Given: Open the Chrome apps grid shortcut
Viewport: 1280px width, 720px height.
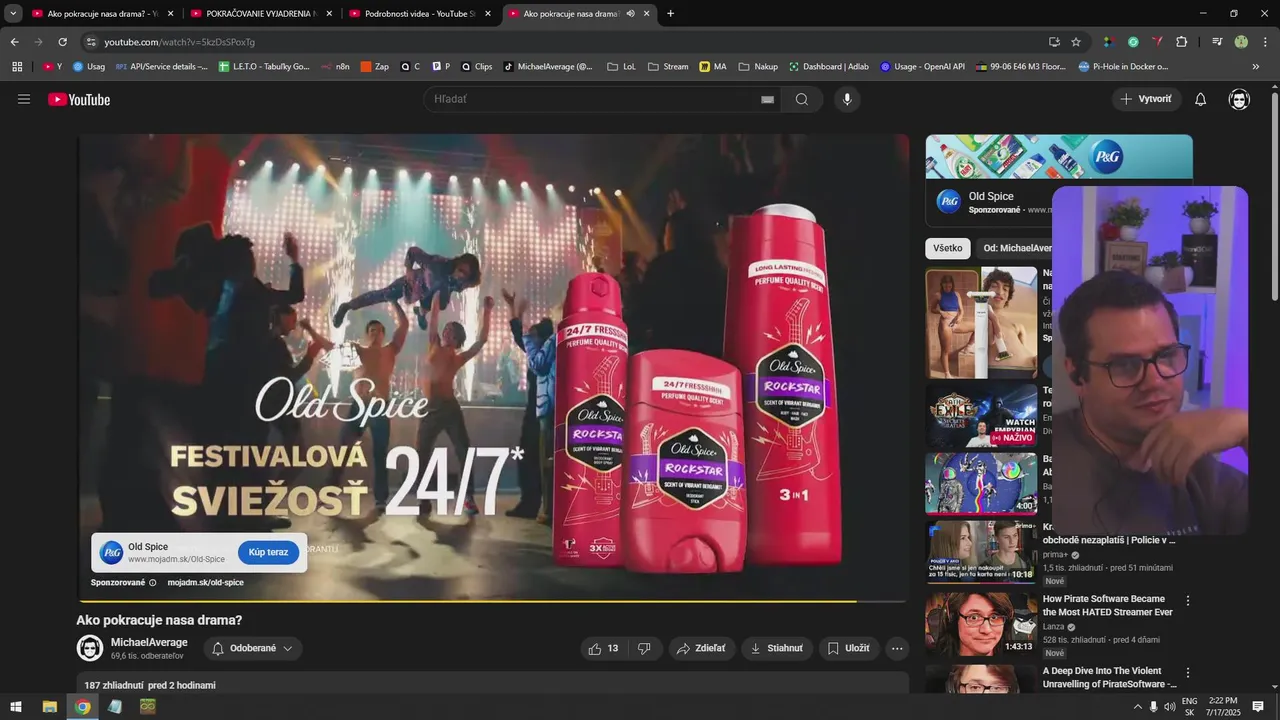Looking at the screenshot, I should click(17, 67).
